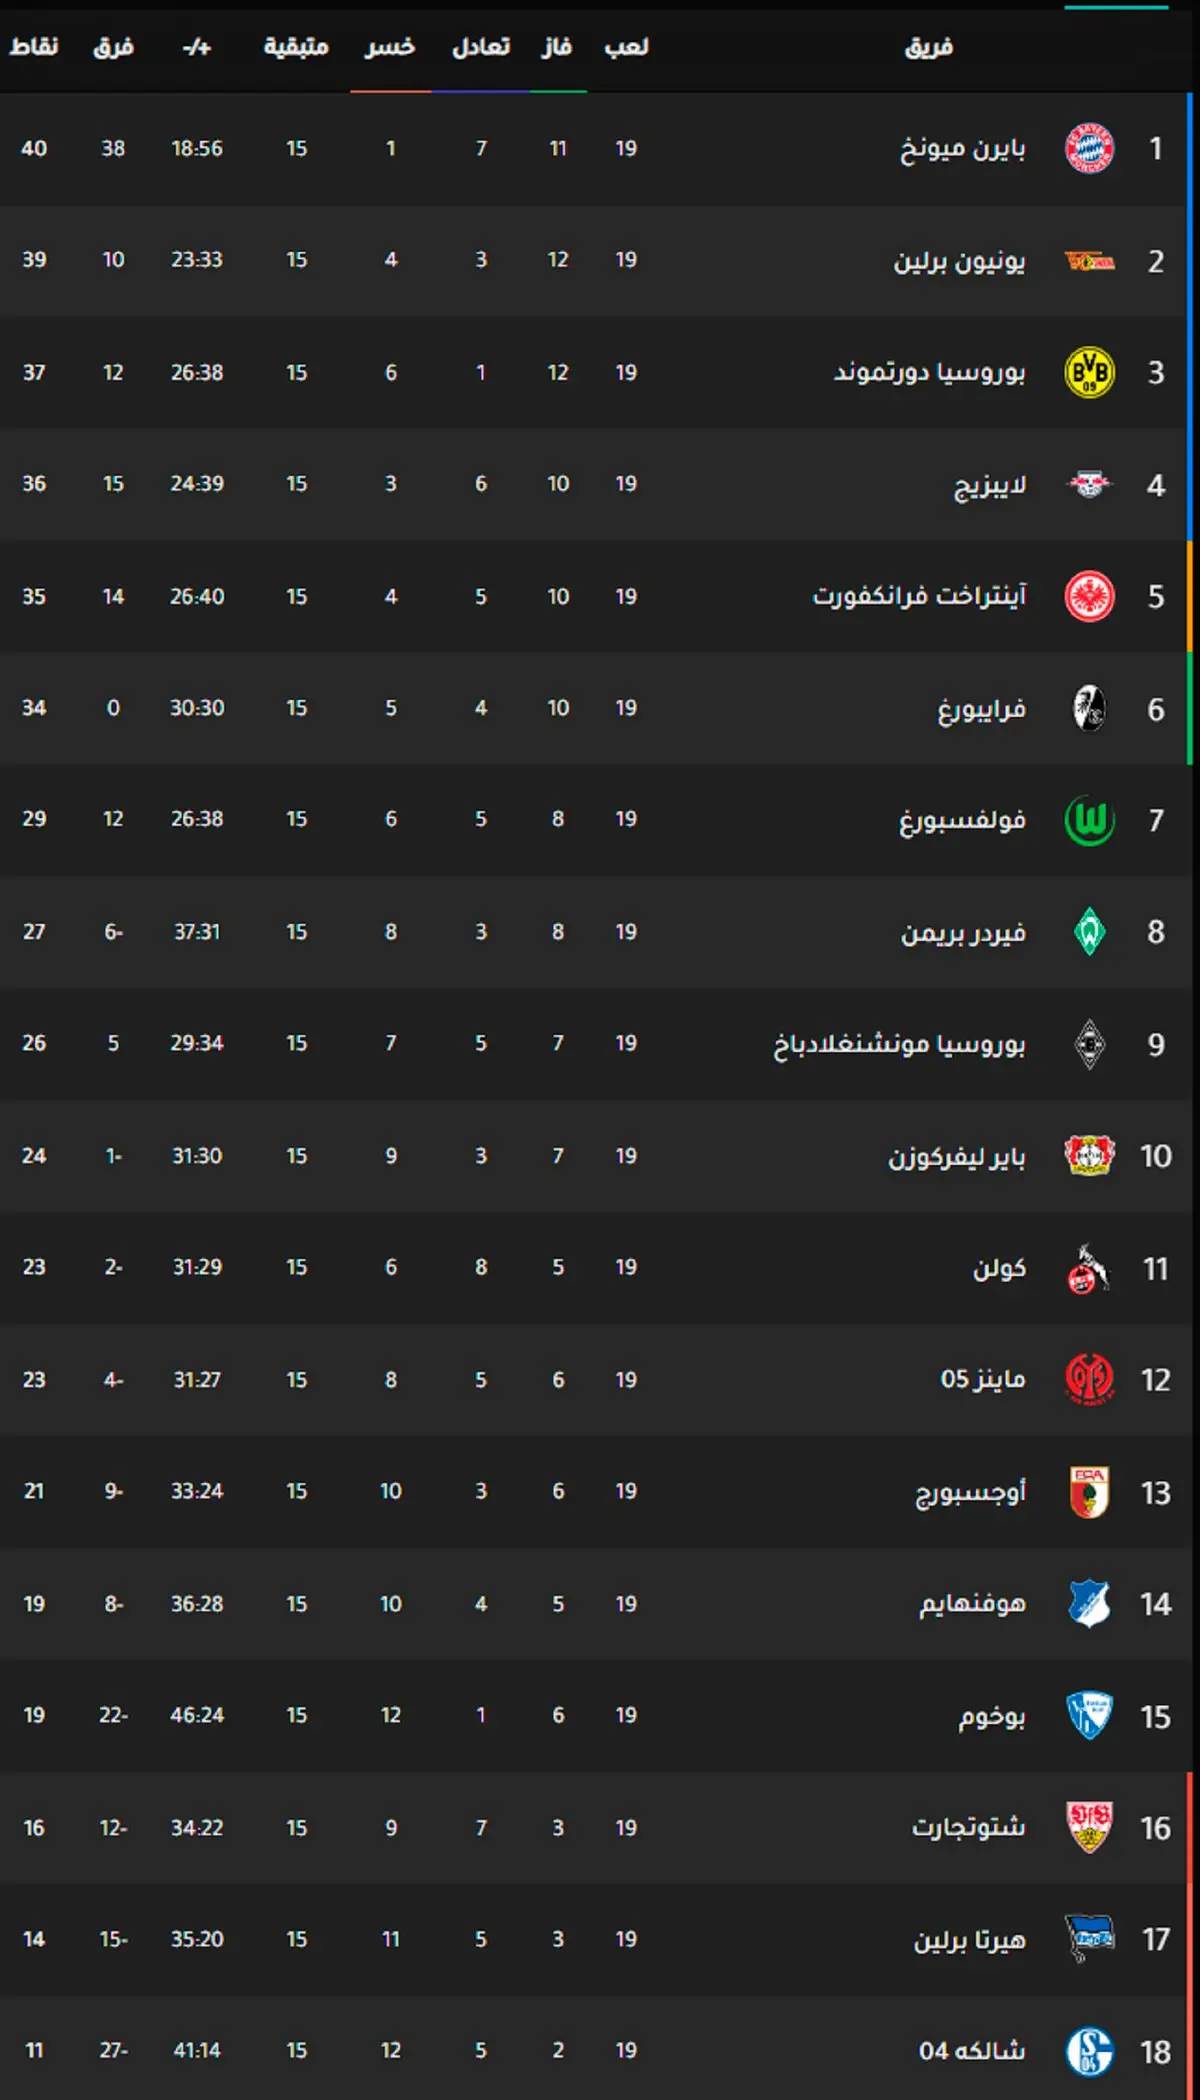Click the Hertha Berlin flag logo
The height and width of the screenshot is (2100, 1200).
click(x=1089, y=1939)
